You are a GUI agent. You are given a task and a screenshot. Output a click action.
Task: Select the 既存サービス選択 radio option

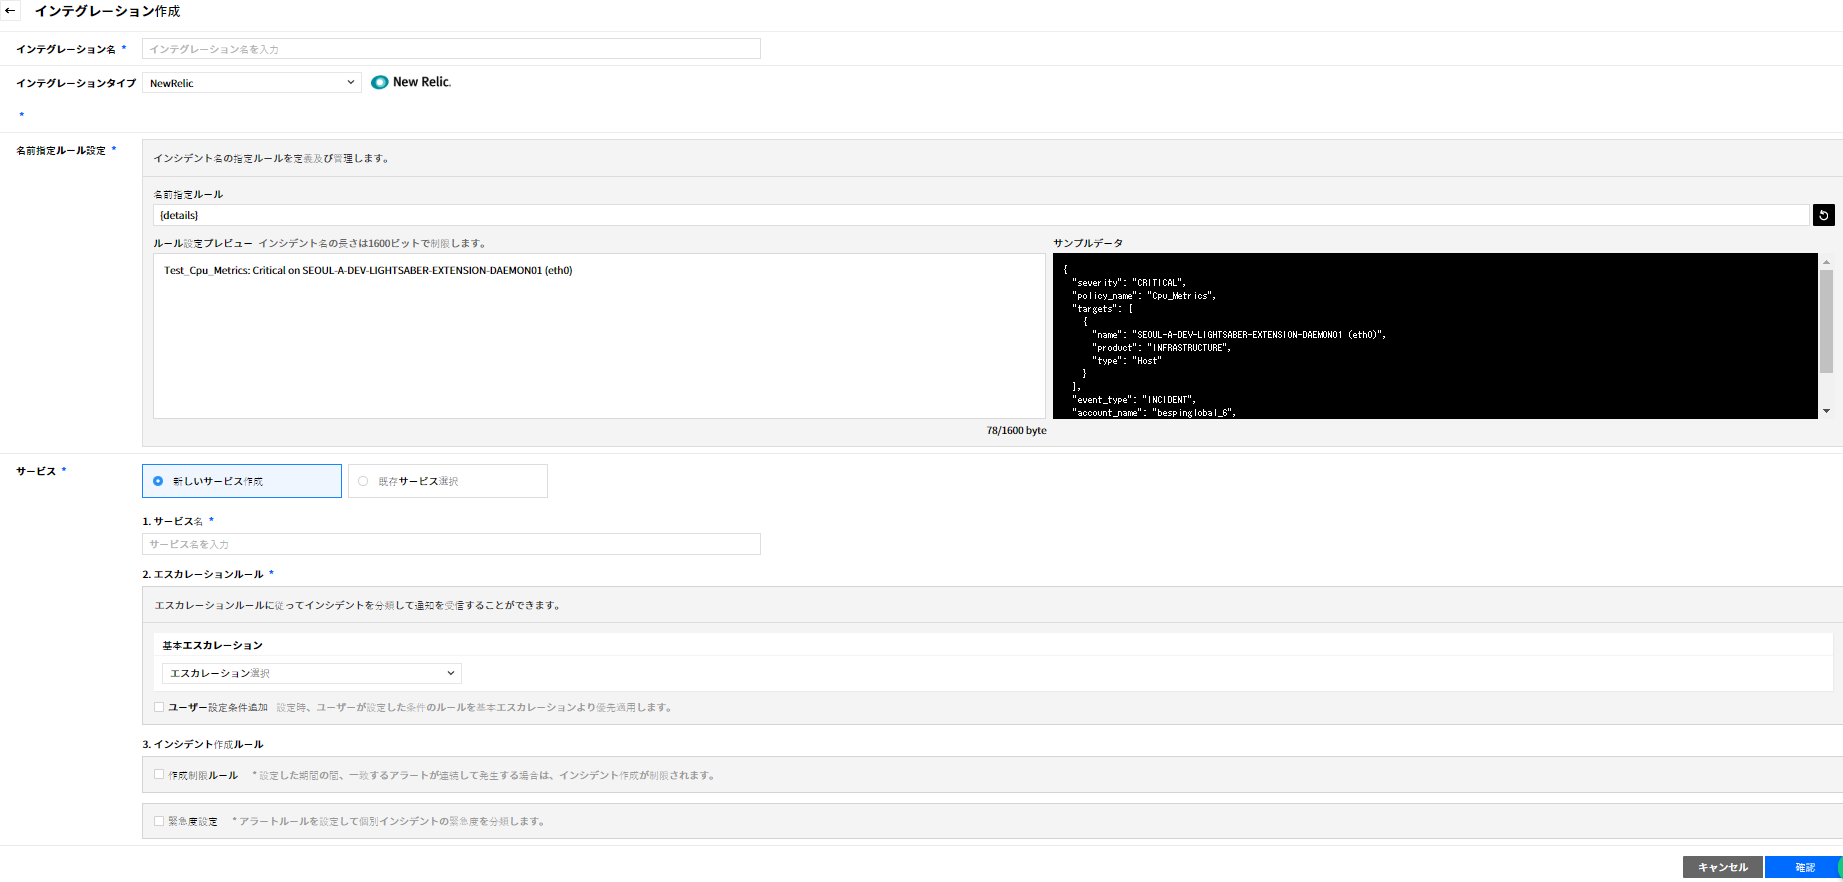[x=363, y=481]
